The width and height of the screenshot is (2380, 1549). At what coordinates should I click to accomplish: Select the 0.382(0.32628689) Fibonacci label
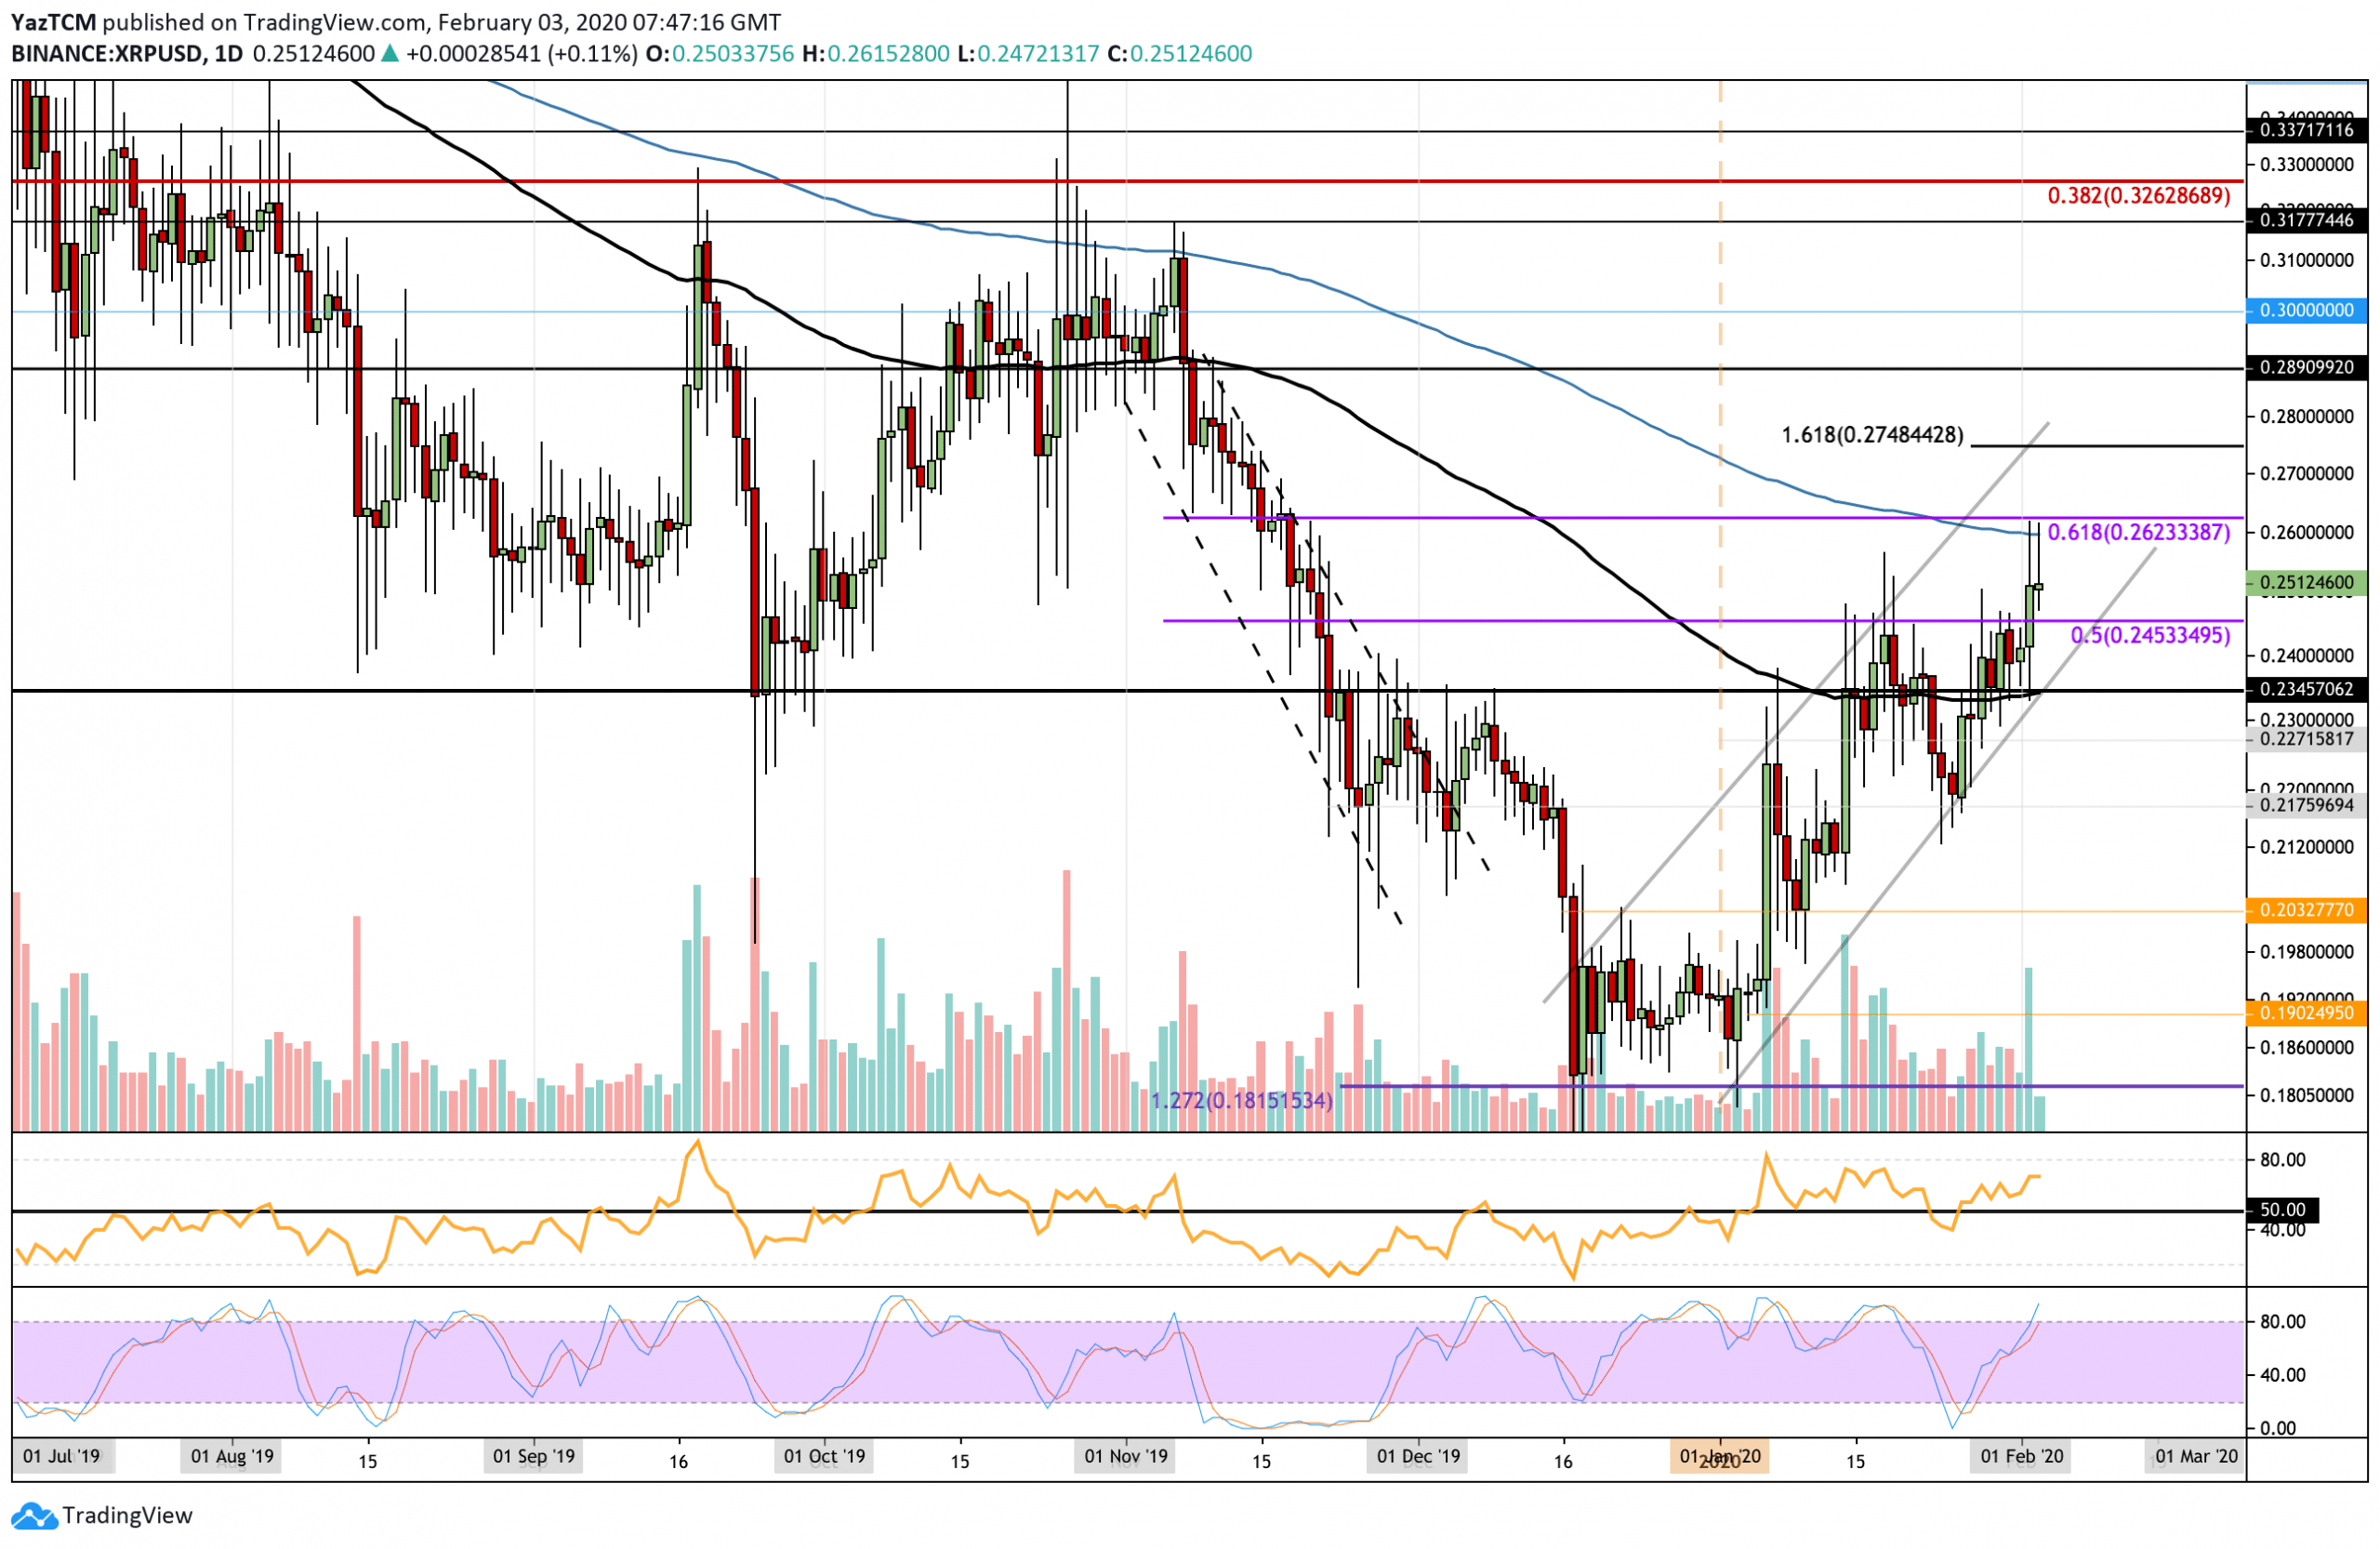[2138, 196]
